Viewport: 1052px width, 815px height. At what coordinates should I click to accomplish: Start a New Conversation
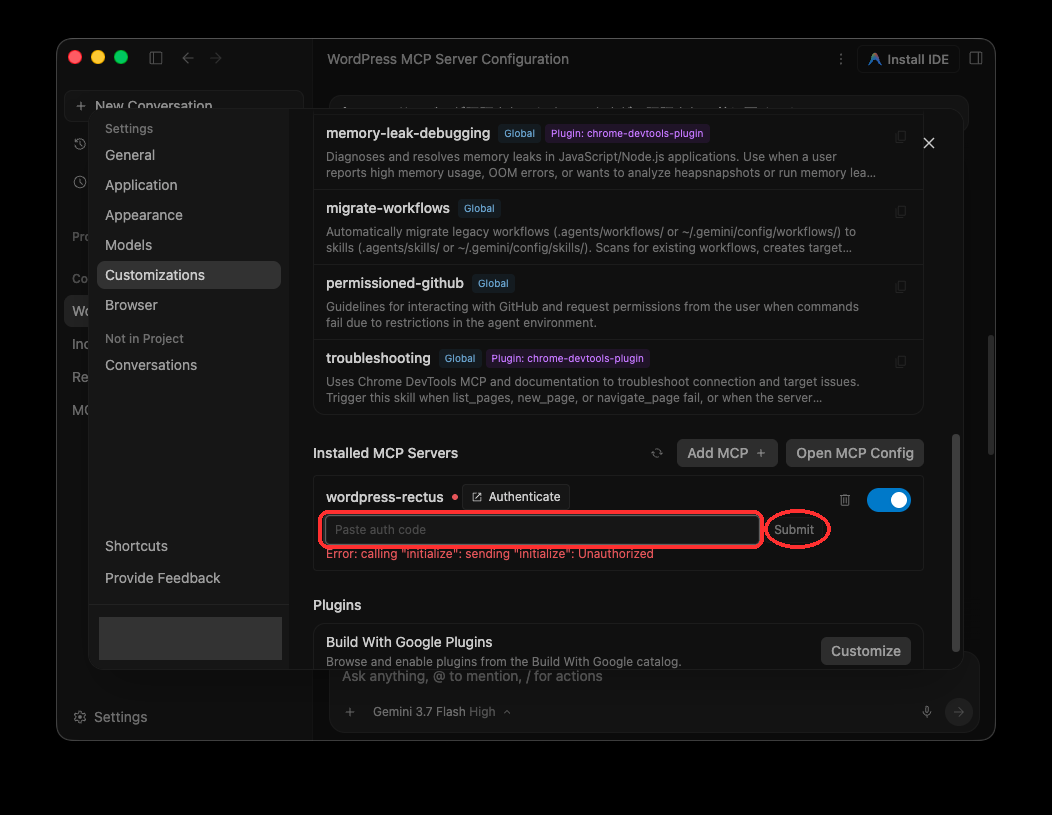[x=184, y=105]
